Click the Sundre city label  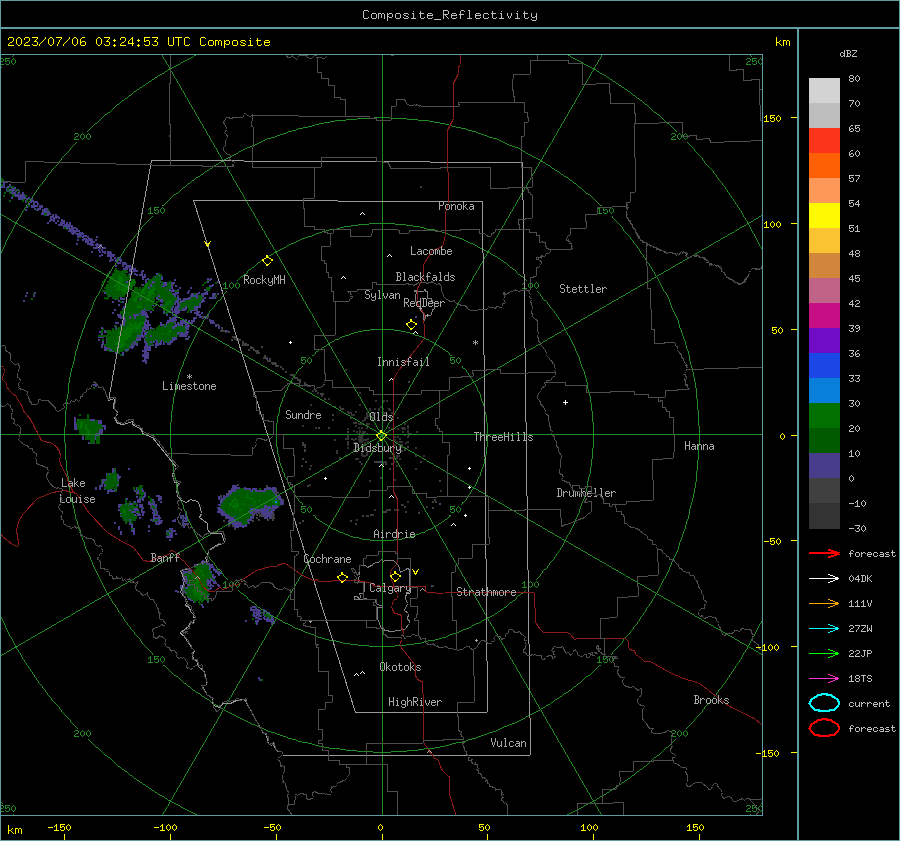coord(303,415)
